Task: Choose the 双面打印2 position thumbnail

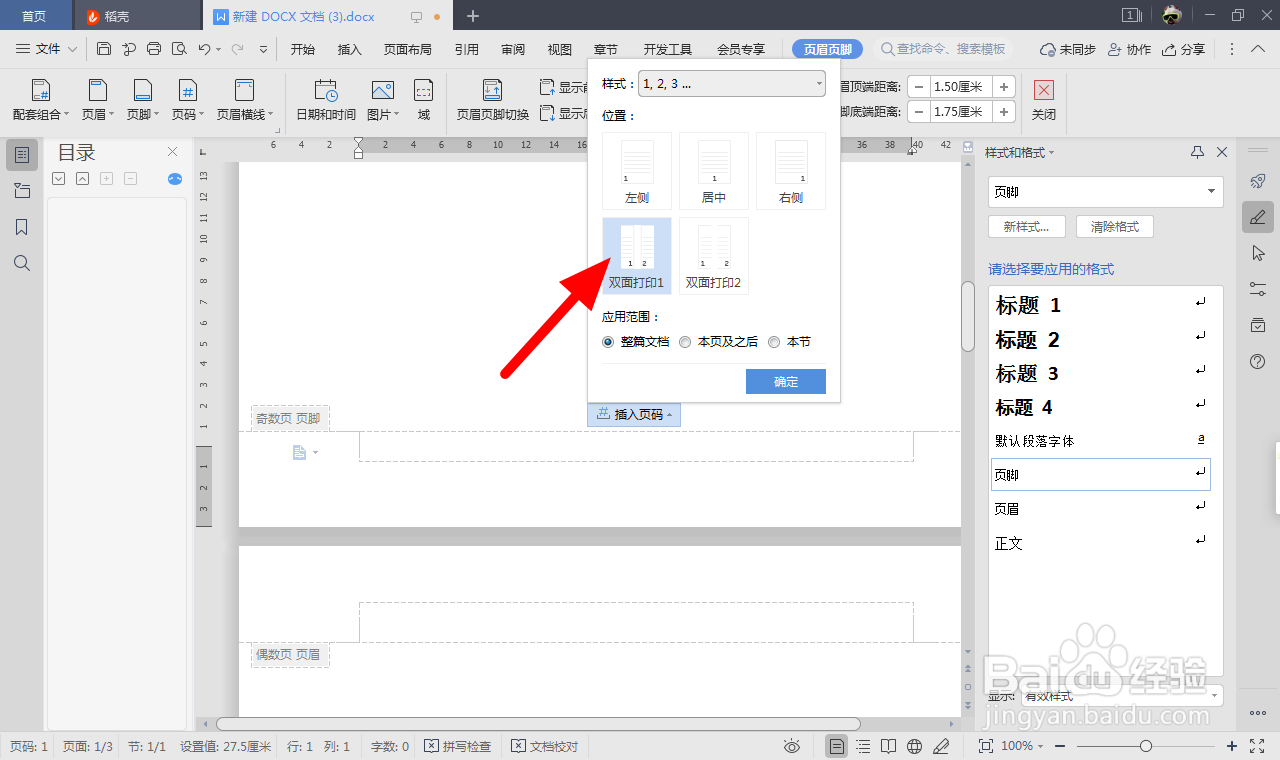Action: tap(714, 256)
